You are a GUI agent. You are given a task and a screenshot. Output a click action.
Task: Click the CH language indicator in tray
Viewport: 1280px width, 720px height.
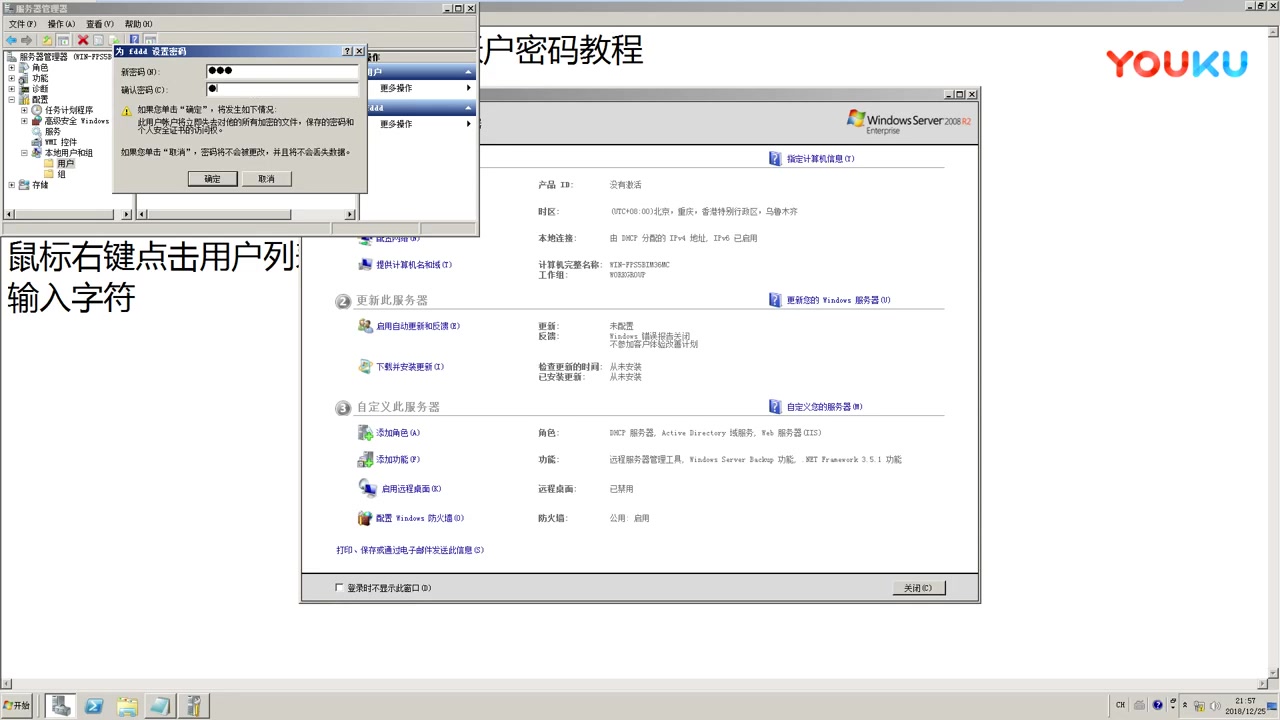coord(1120,705)
